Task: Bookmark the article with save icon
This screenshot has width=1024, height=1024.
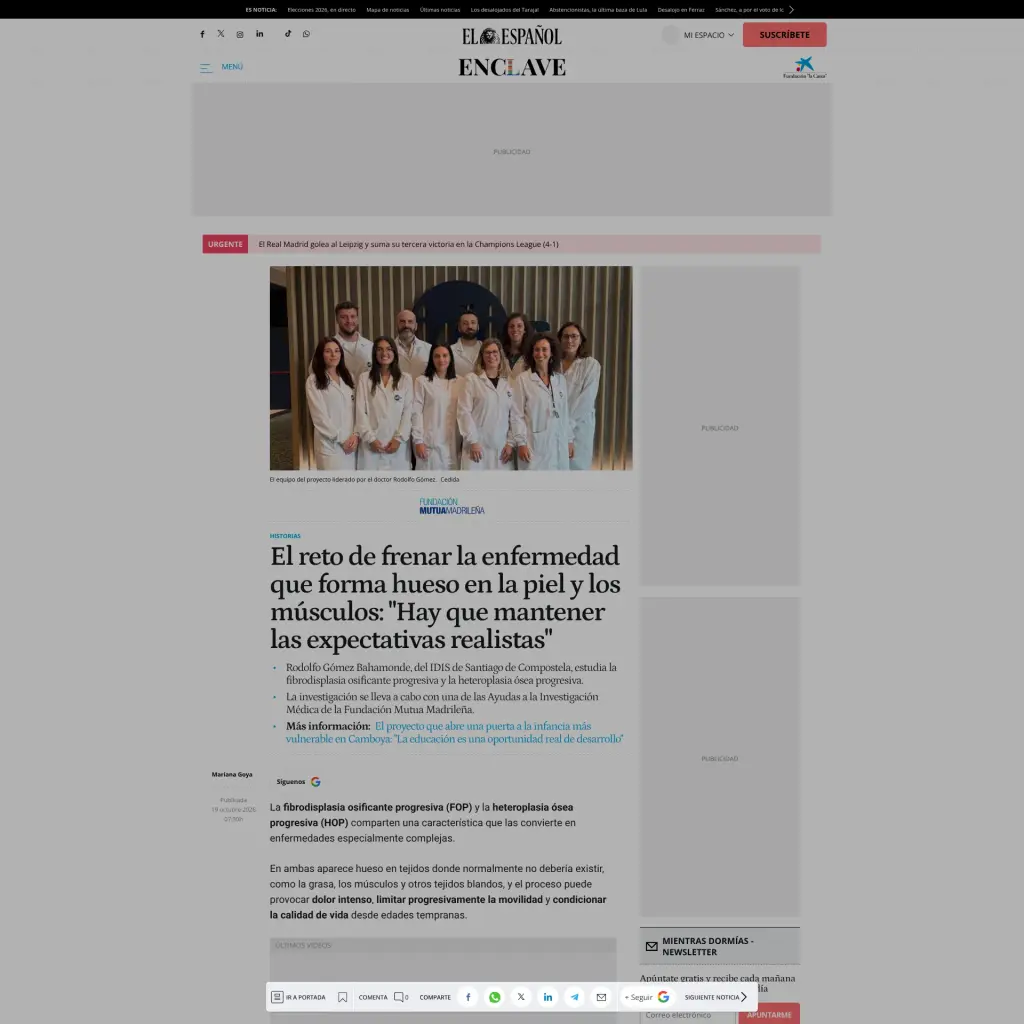Action: tap(342, 997)
